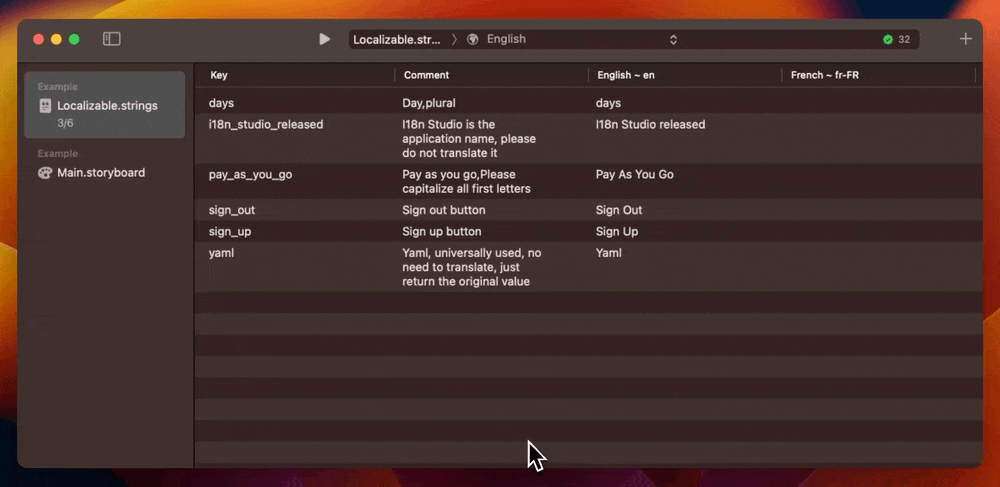Click the green checkmark status icon
The width and height of the screenshot is (1000, 487).
click(x=888, y=40)
